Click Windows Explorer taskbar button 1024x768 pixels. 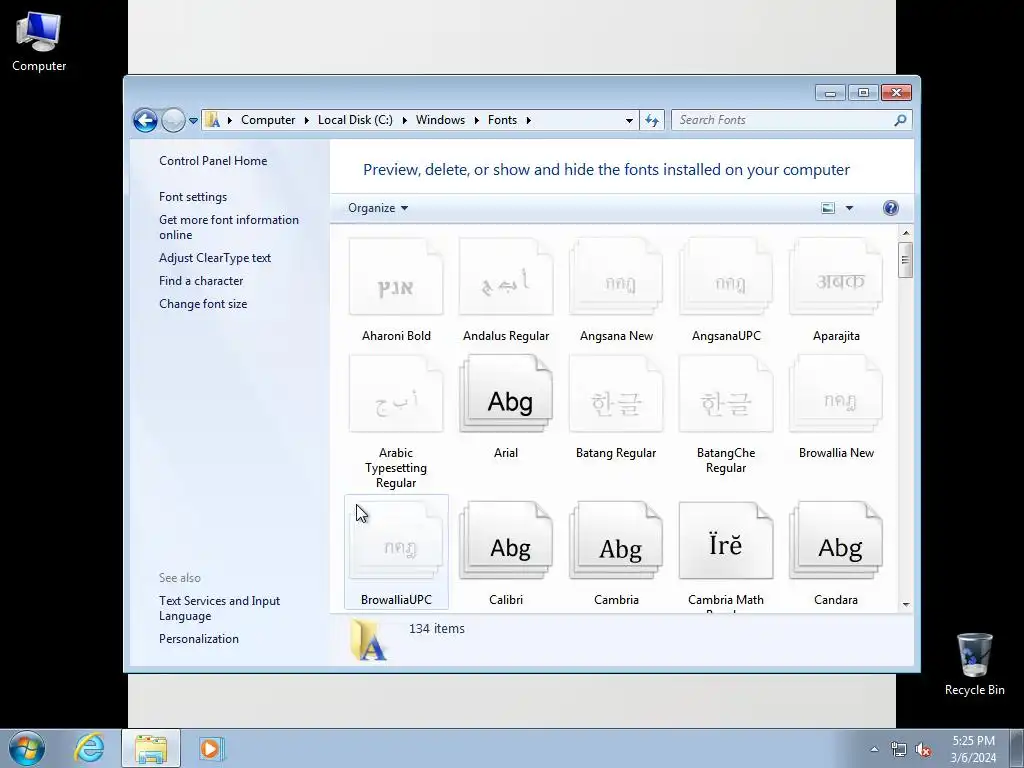[151, 748]
